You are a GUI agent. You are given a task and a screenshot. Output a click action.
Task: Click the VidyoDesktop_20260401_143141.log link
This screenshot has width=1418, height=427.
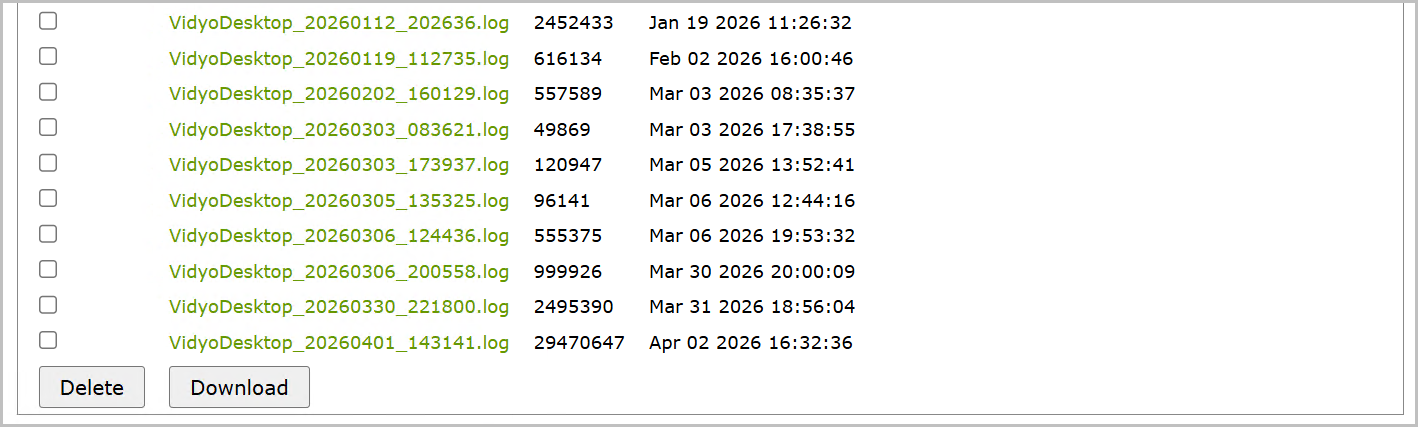pos(339,343)
